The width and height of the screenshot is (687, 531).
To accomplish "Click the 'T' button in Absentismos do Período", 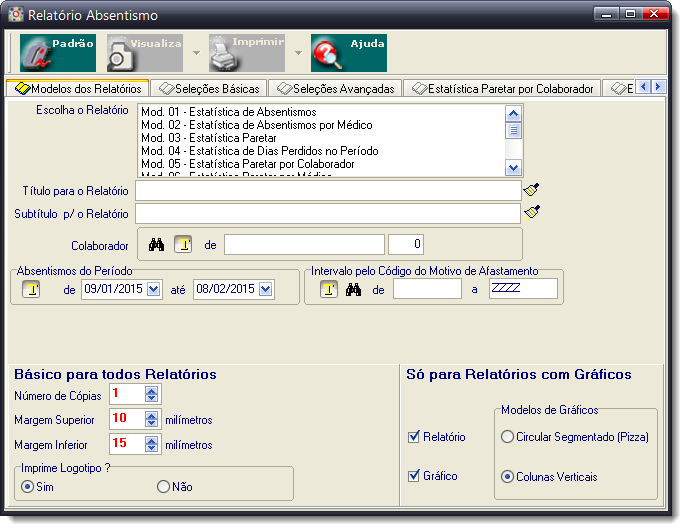I will [32, 289].
